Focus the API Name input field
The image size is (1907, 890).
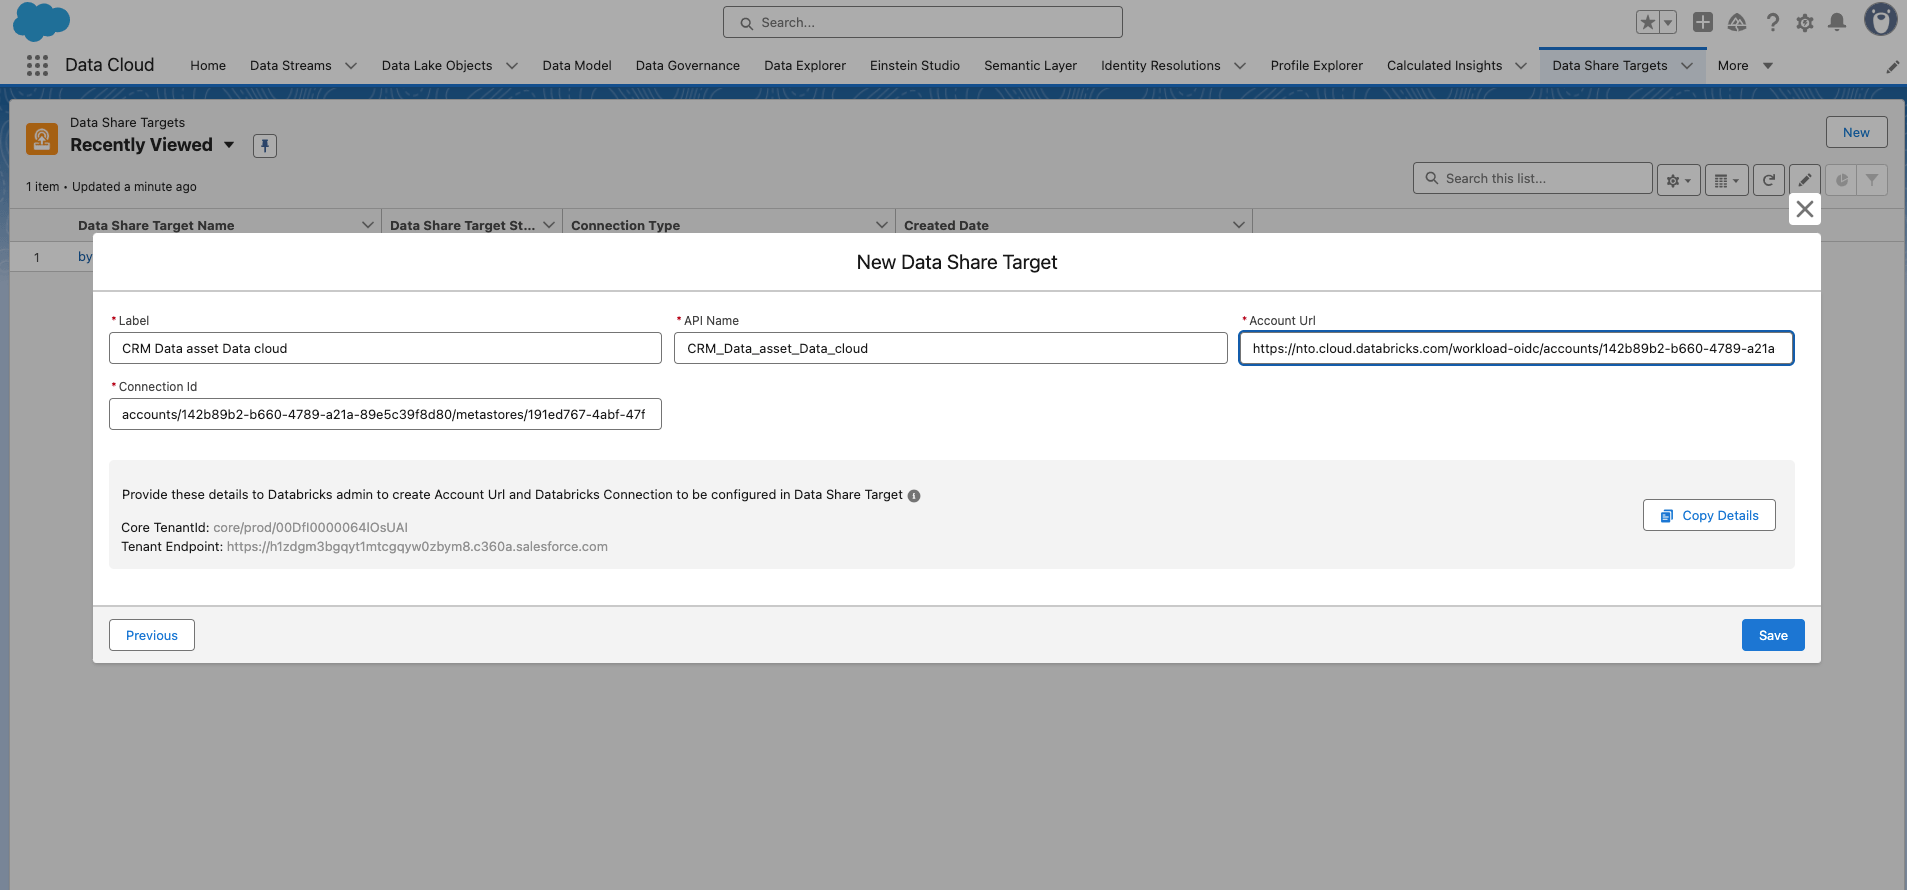pyautogui.click(x=951, y=348)
